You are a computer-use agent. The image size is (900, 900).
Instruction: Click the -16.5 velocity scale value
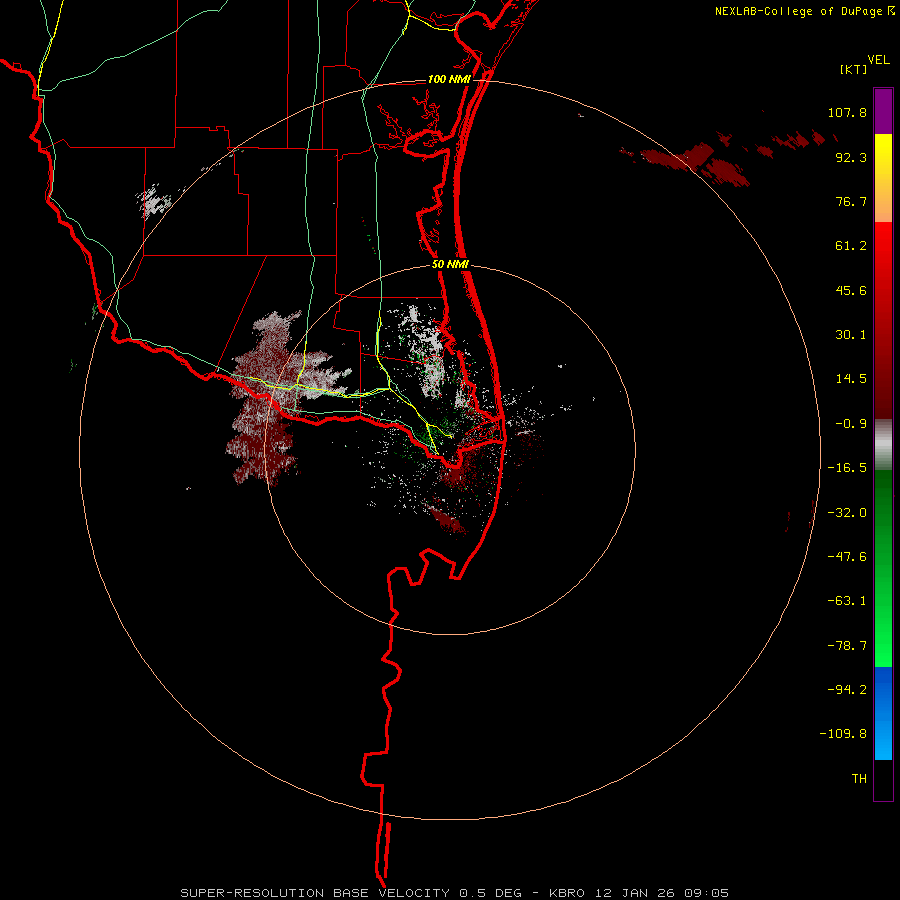[x=847, y=468]
